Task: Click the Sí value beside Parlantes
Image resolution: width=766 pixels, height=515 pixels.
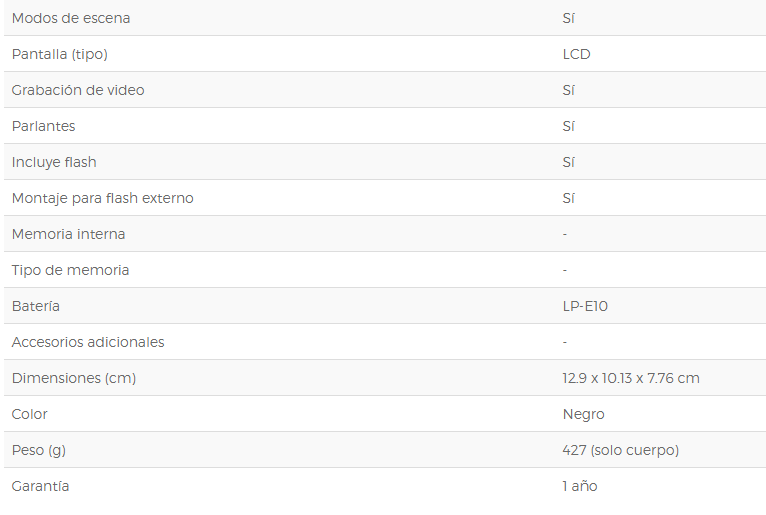Action: (x=569, y=126)
